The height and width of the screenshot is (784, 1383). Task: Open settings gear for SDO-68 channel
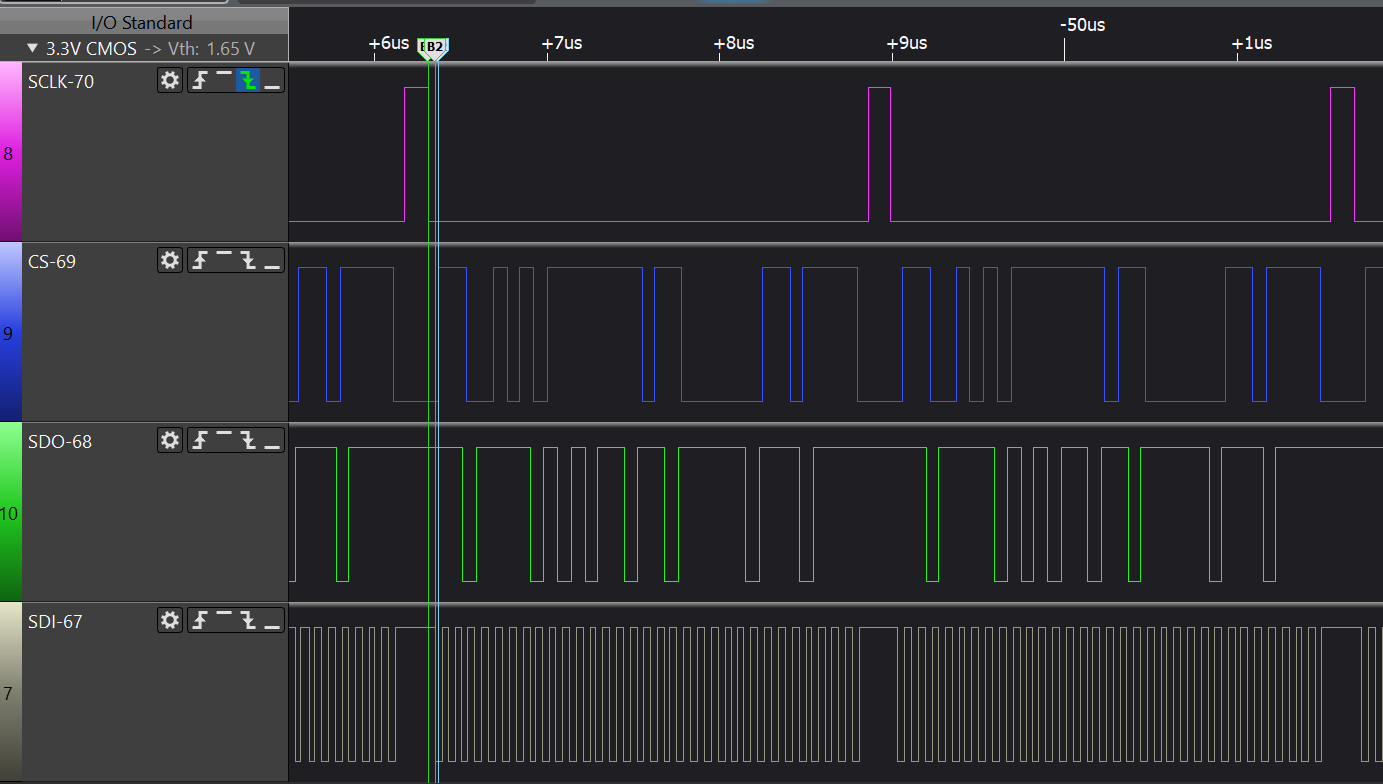[170, 441]
